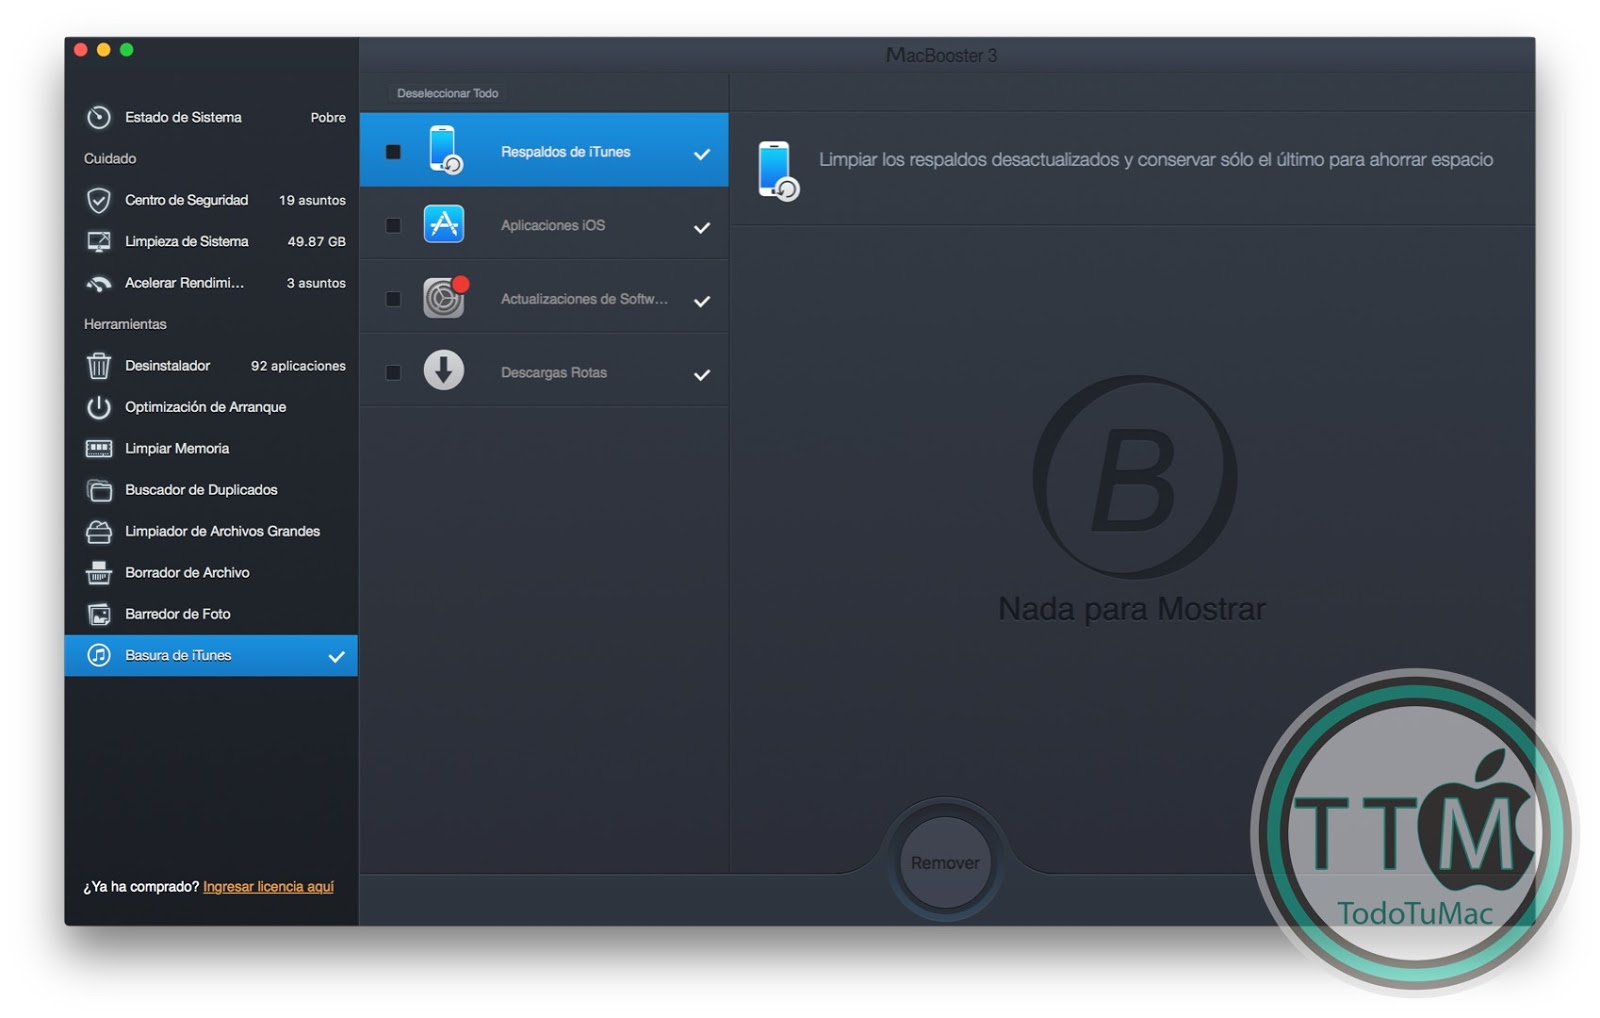
Task: Click Deseleccionar Todo button
Action: [x=447, y=93]
